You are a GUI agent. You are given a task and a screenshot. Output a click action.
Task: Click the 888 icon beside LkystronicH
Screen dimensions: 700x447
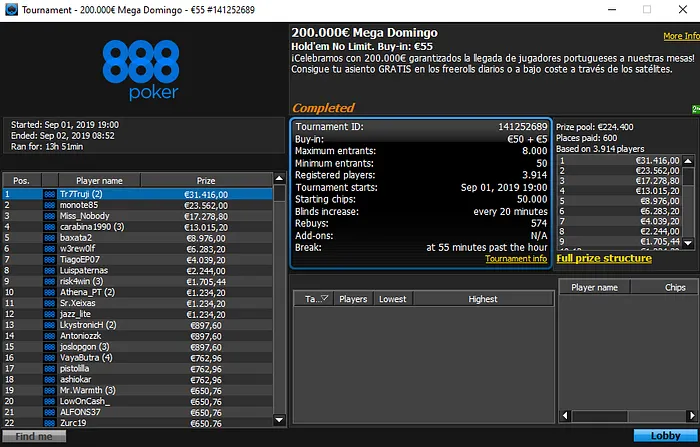[50, 325]
